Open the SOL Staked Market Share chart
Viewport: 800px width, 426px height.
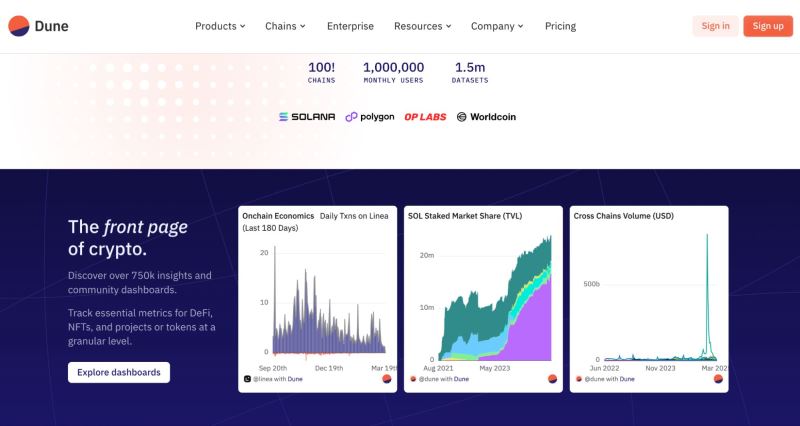point(483,299)
